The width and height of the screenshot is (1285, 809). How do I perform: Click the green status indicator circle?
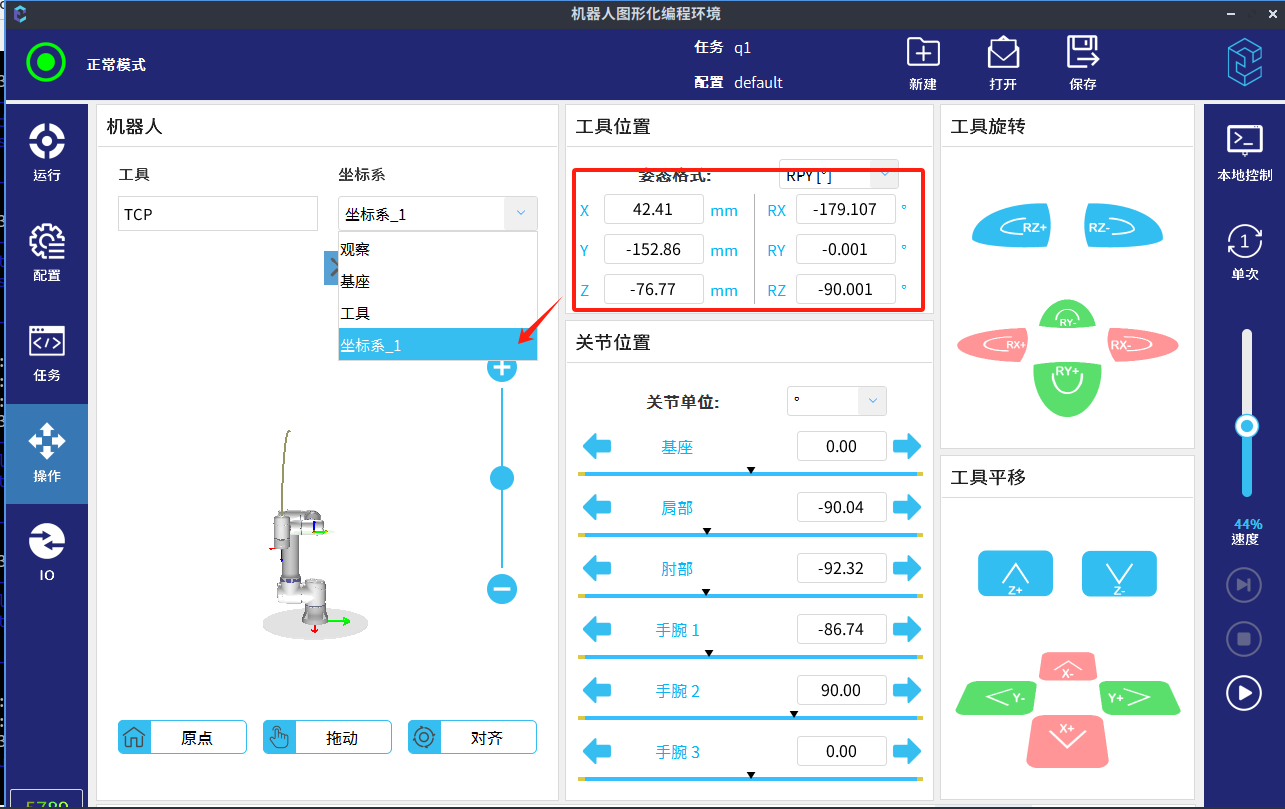coord(45,63)
